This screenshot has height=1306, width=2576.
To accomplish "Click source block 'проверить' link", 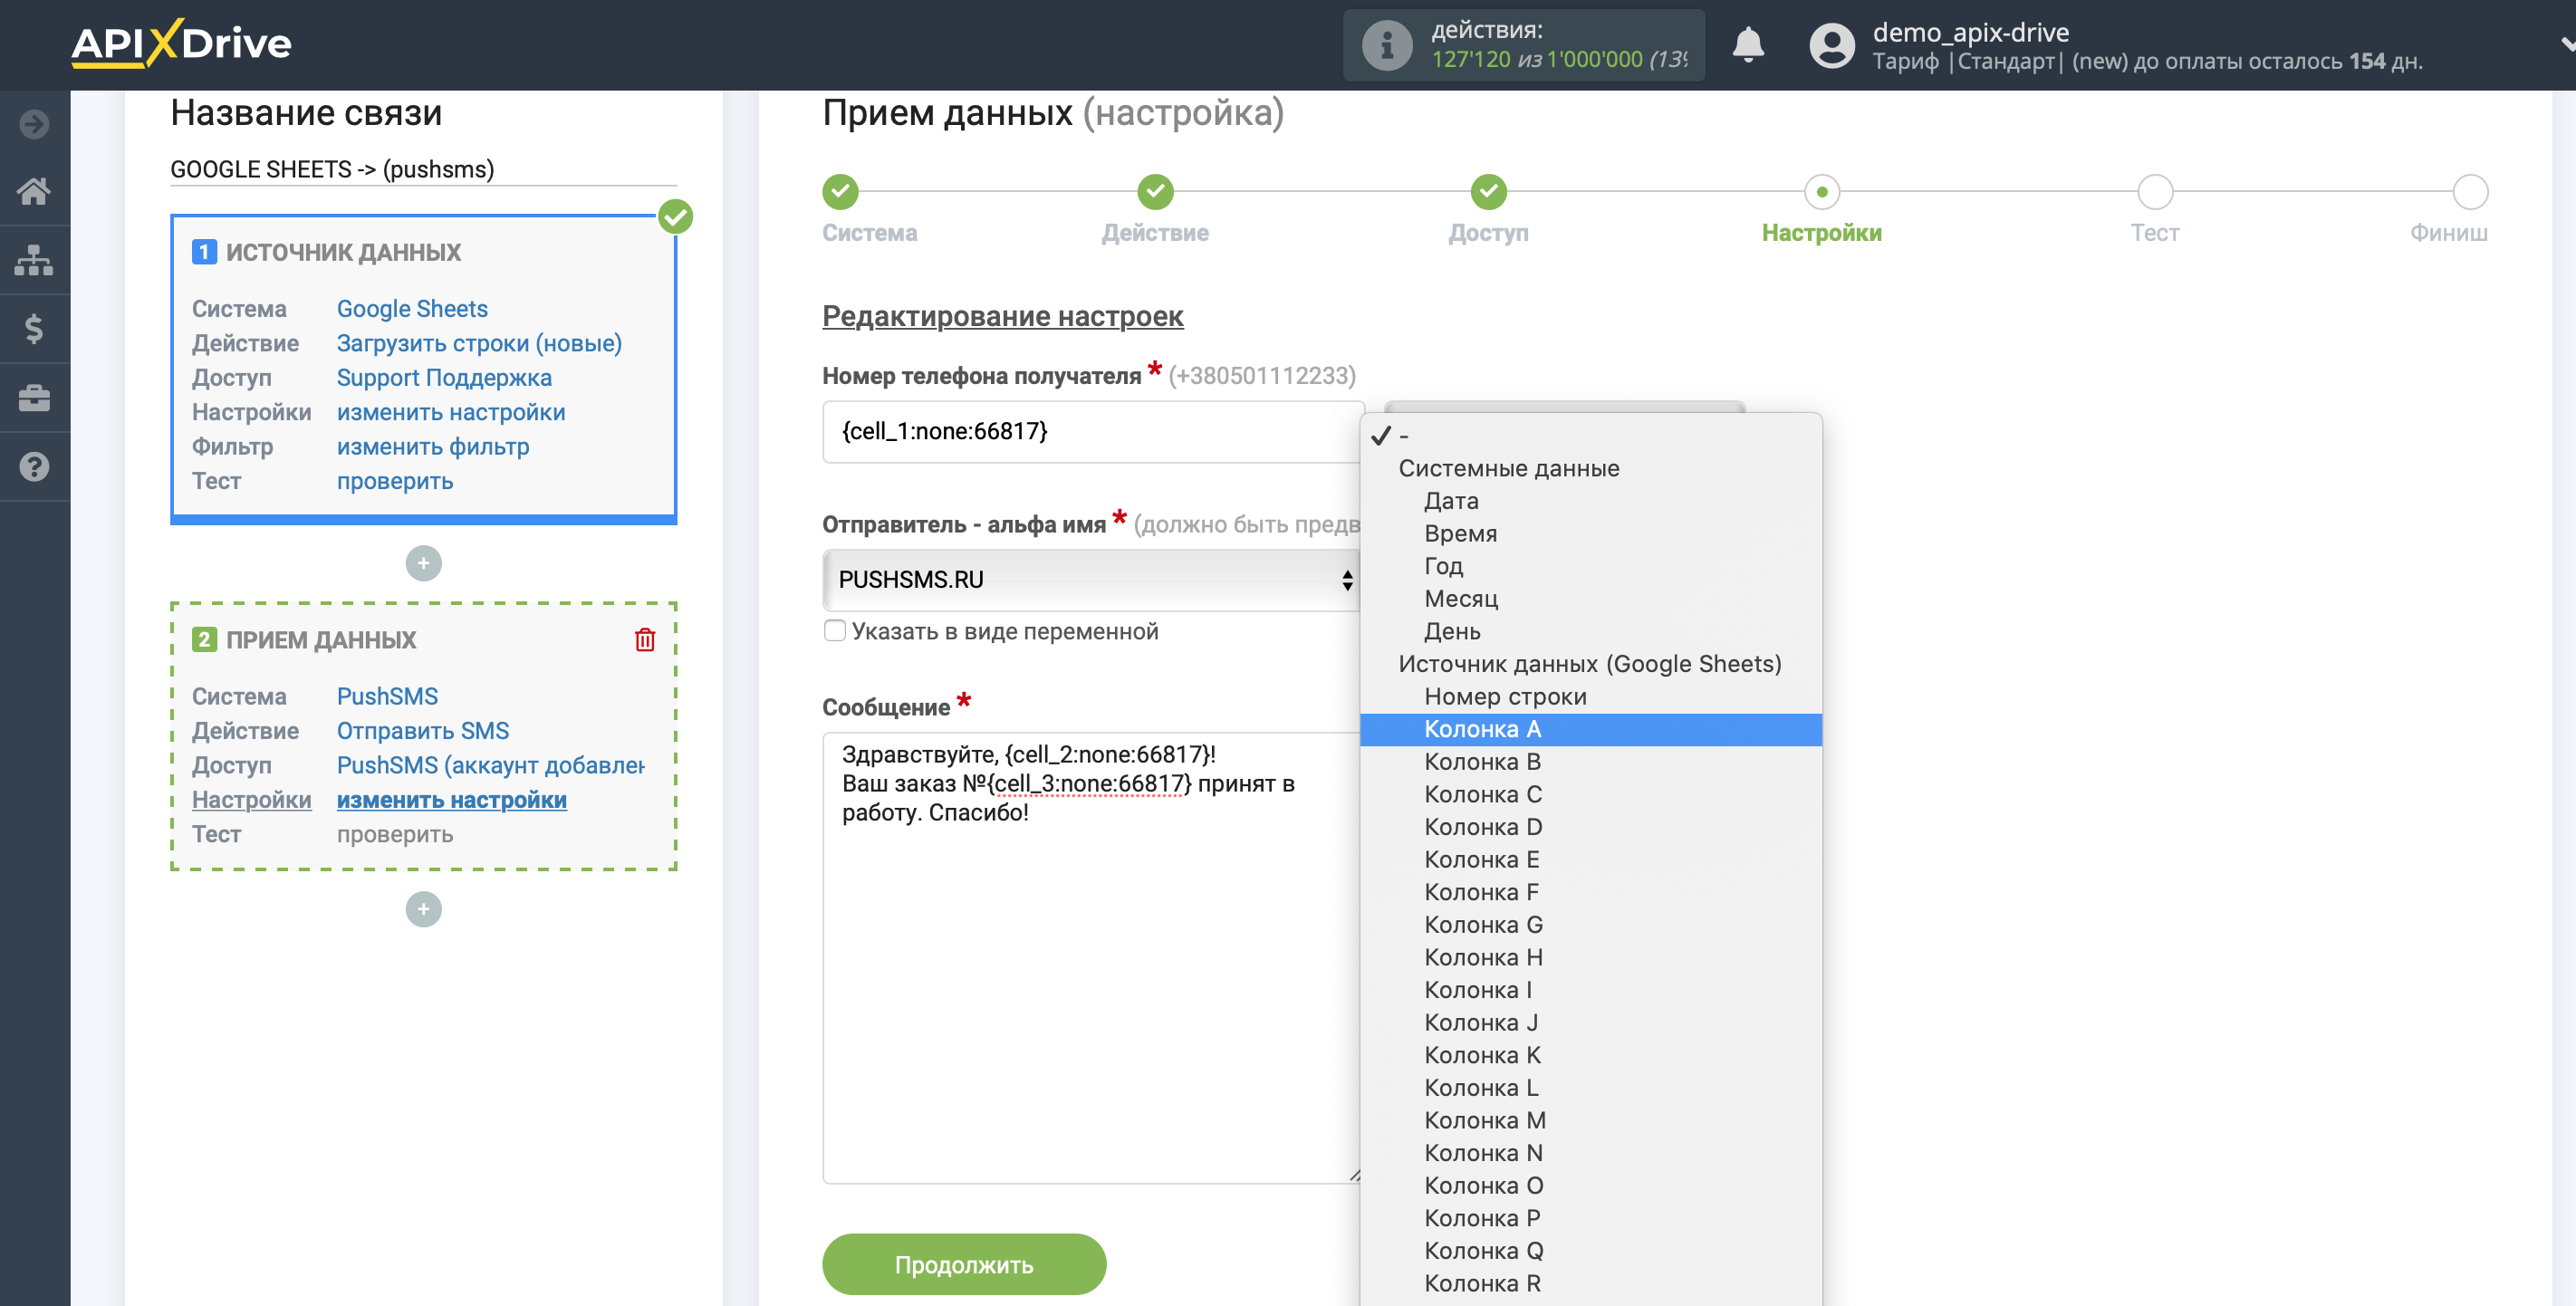I will [395, 482].
